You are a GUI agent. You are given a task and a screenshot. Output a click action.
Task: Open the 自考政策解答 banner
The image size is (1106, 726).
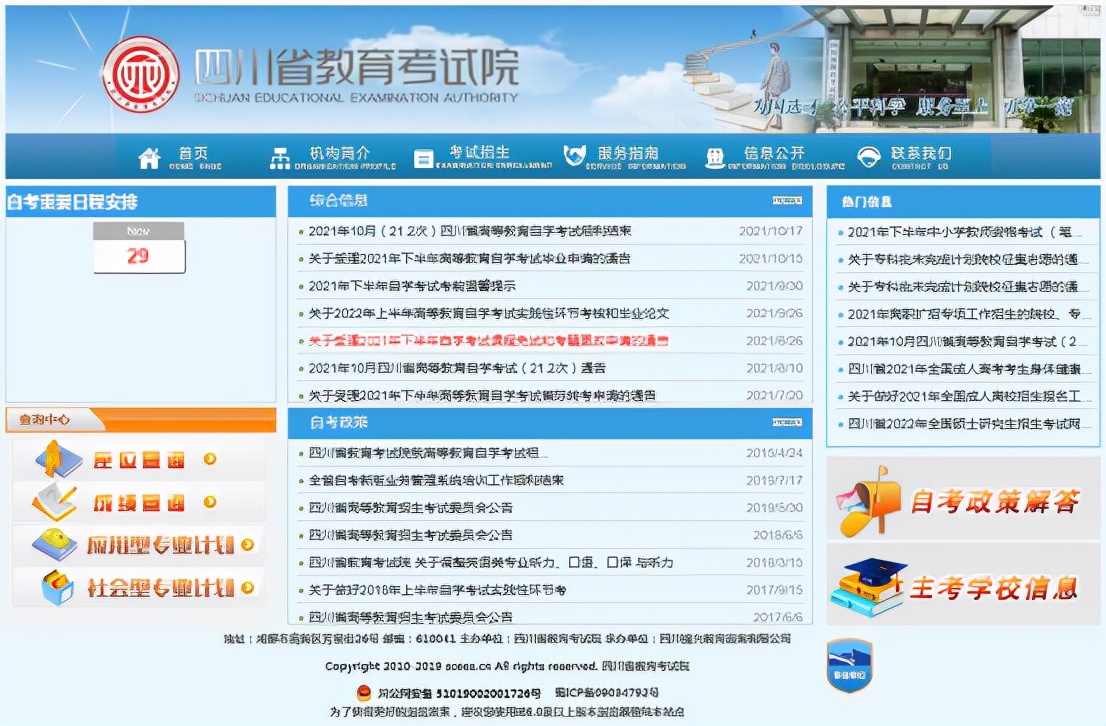[963, 499]
